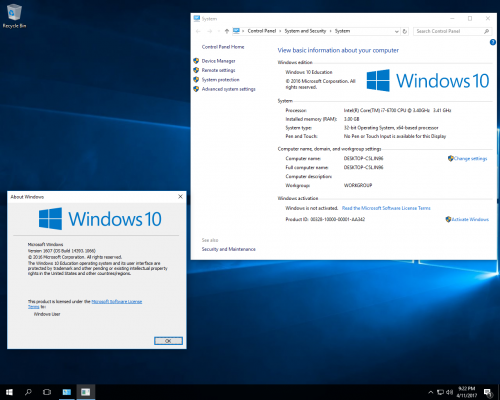Open Task View from the taskbar

(47, 392)
